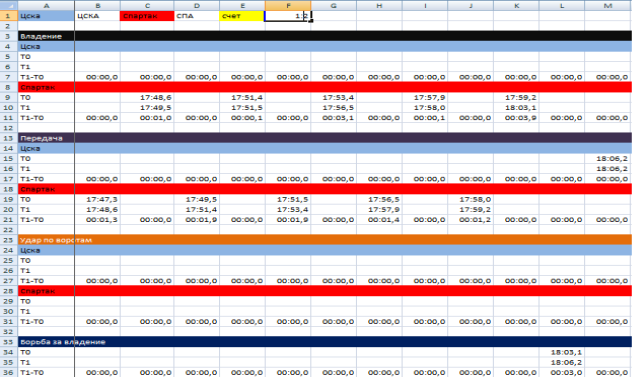
Task: Click the orange Удар по воротам header
Action: (x=325, y=240)
